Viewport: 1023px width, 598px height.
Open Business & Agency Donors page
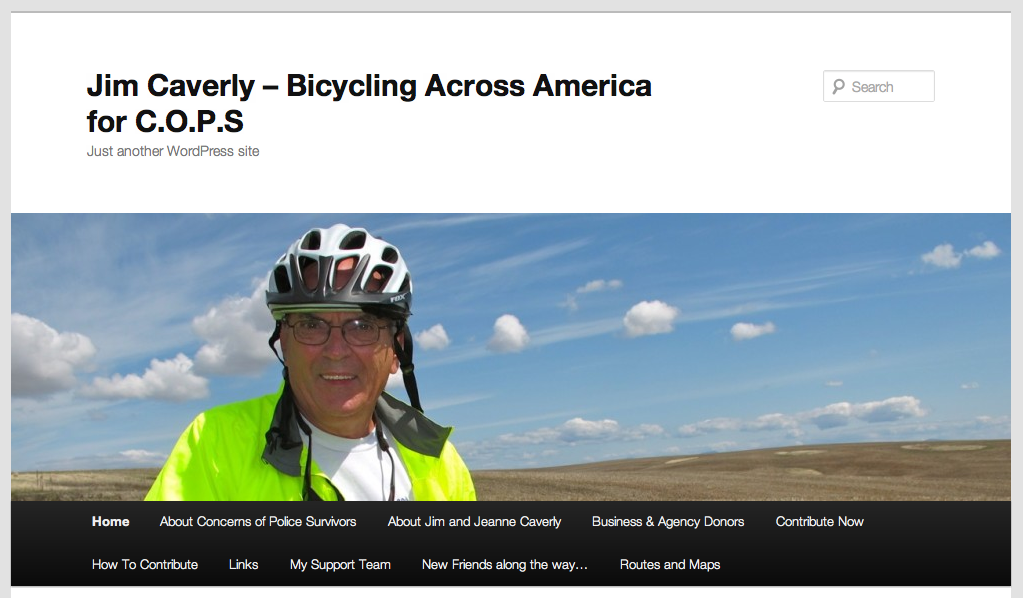click(668, 522)
